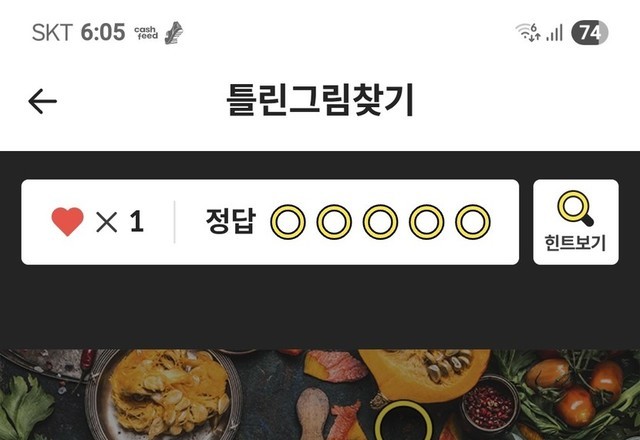Tap the back arrow icon
The image size is (640, 440).
click(x=42, y=101)
